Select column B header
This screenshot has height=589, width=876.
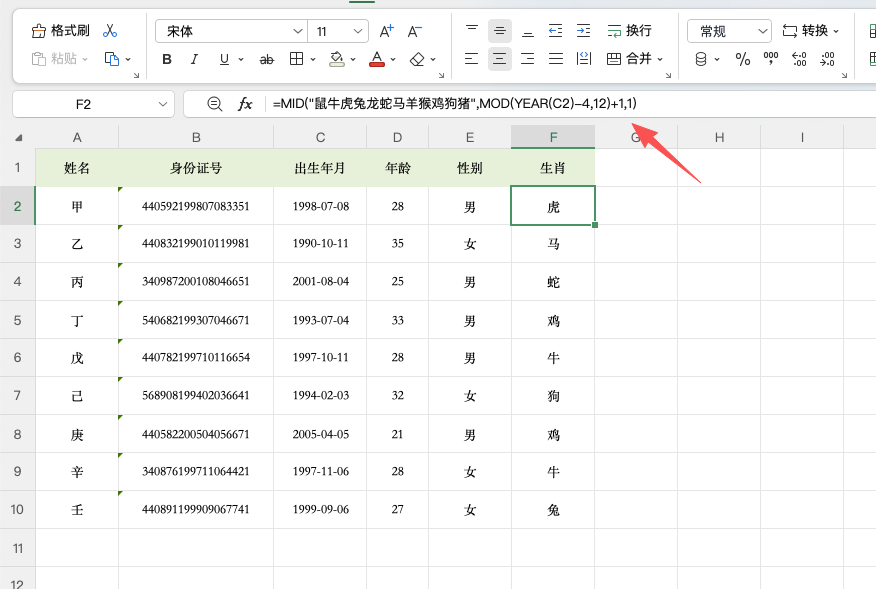click(196, 137)
